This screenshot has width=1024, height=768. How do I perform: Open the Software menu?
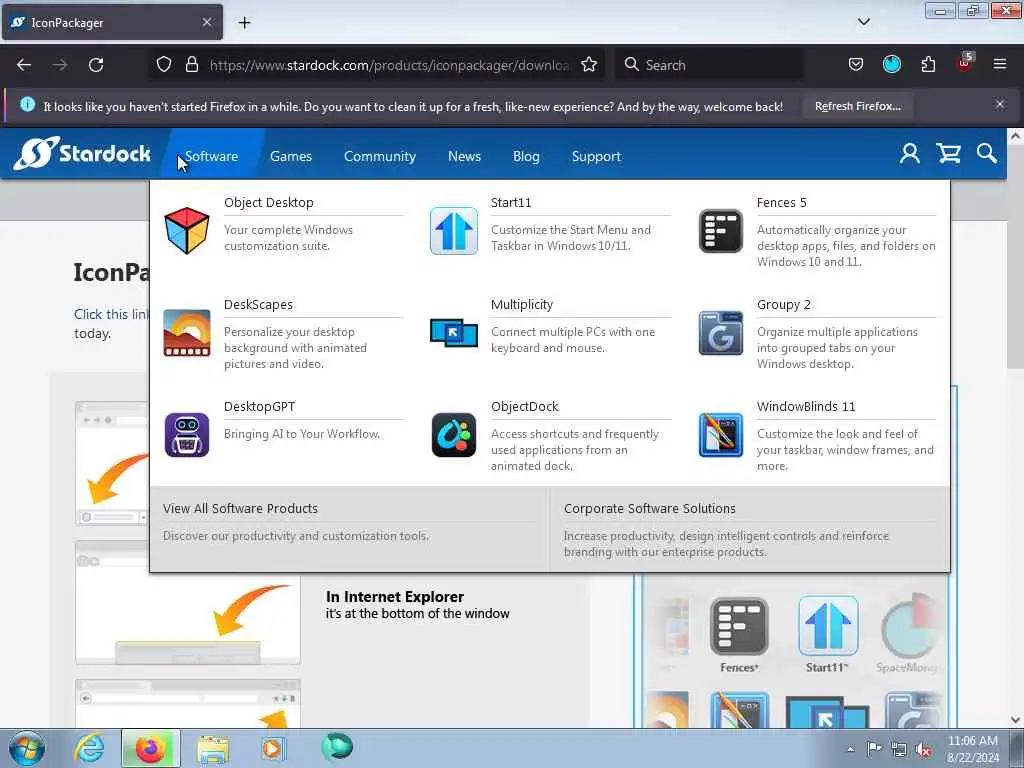[x=212, y=157]
